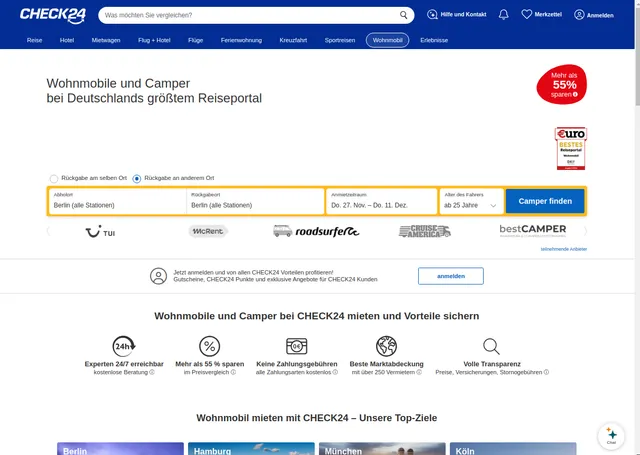The width and height of the screenshot is (640, 455).
Task: Click the TUI provider logo
Action: pyautogui.click(x=100, y=232)
